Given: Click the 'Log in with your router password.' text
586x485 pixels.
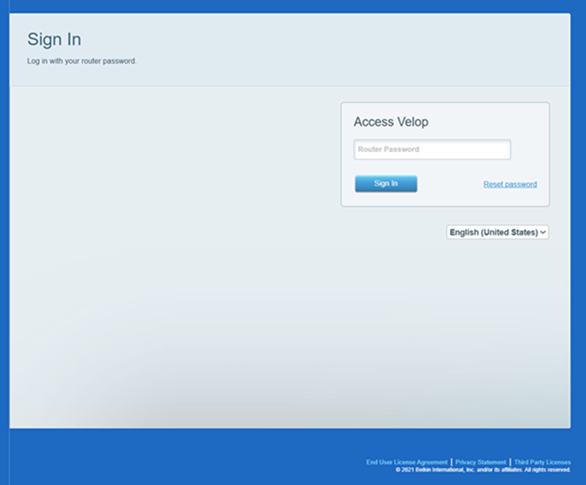Looking at the screenshot, I should pyautogui.click(x=82, y=61).
